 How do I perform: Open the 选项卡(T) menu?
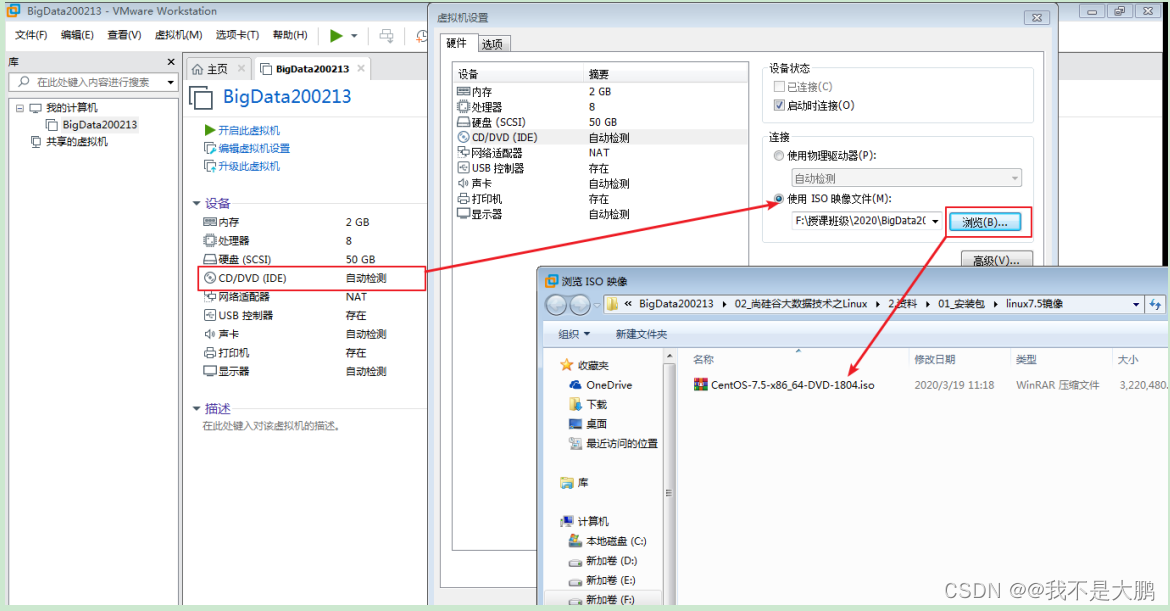coord(237,35)
